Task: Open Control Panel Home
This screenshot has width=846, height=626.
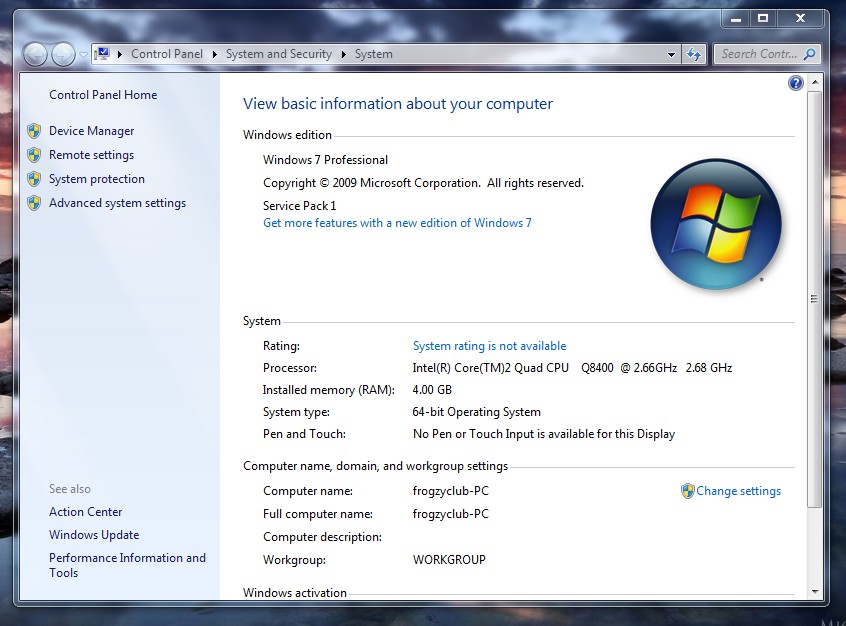Action: point(103,95)
